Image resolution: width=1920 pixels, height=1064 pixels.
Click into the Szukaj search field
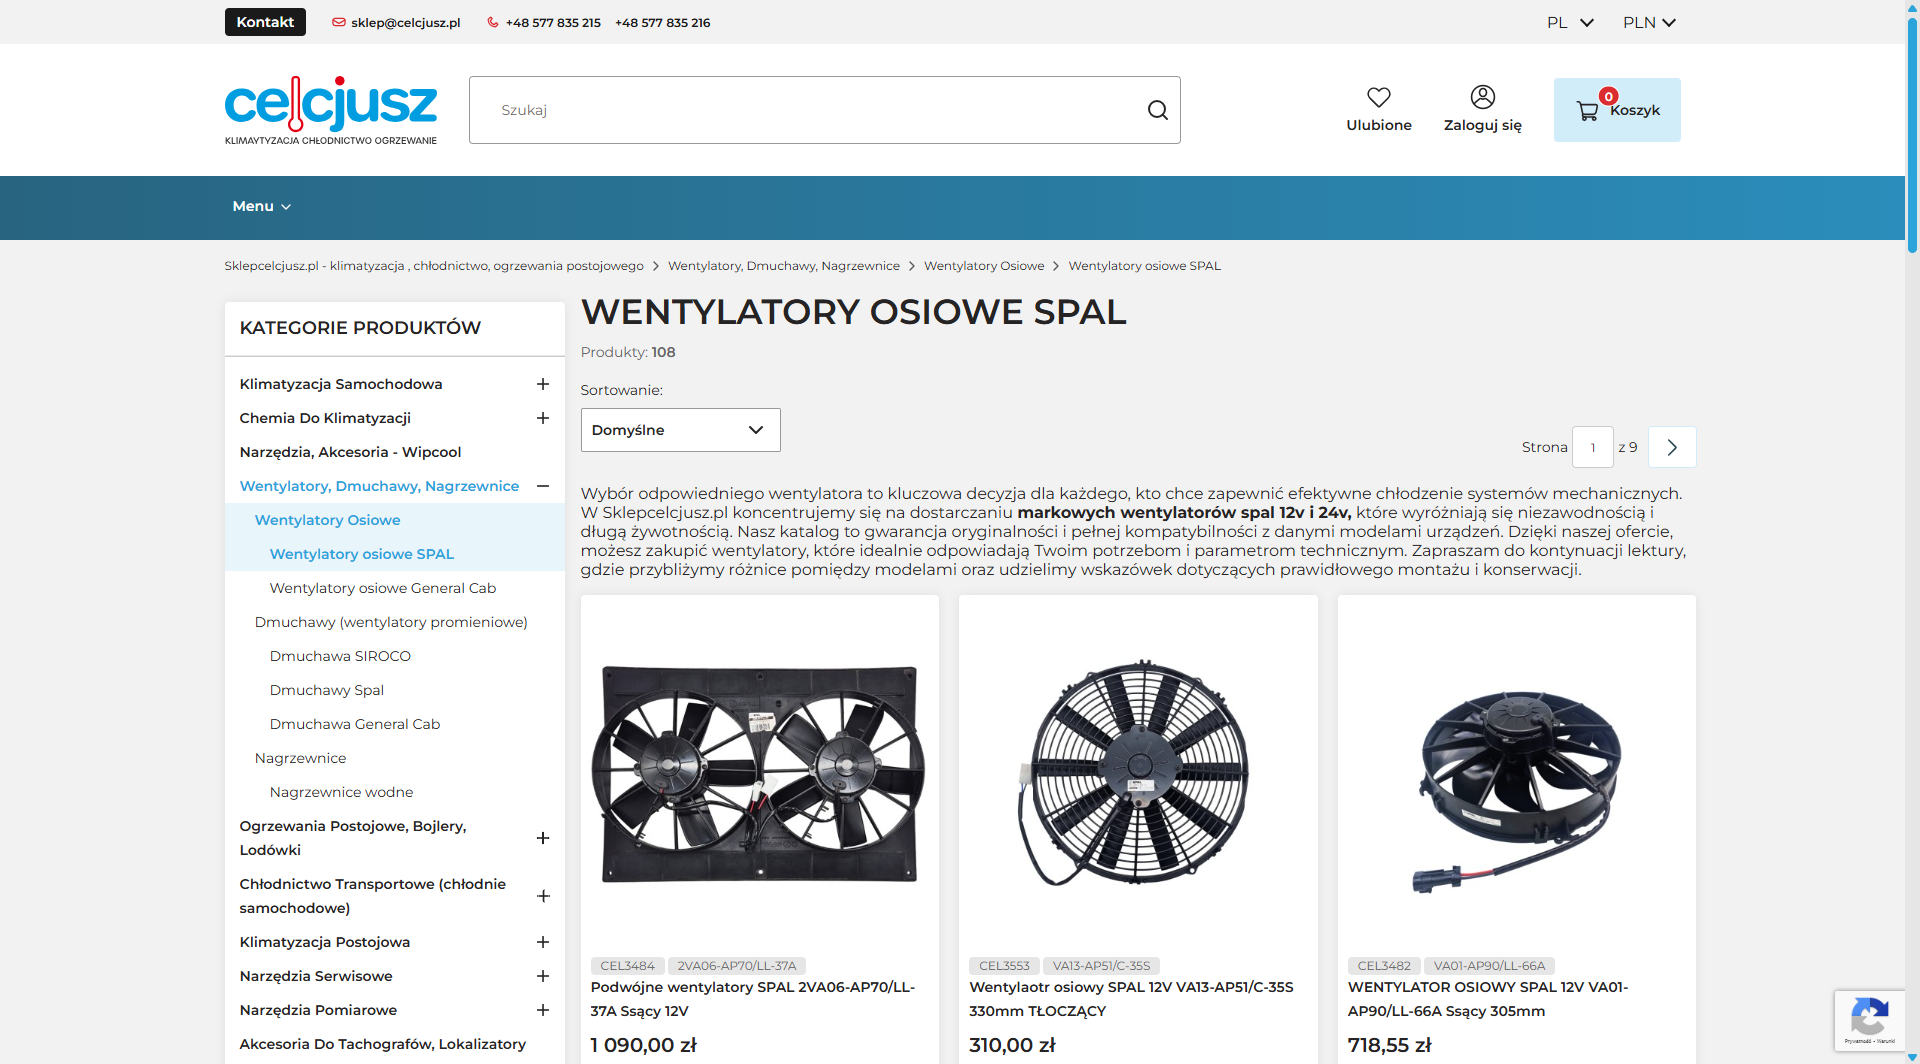(810, 110)
